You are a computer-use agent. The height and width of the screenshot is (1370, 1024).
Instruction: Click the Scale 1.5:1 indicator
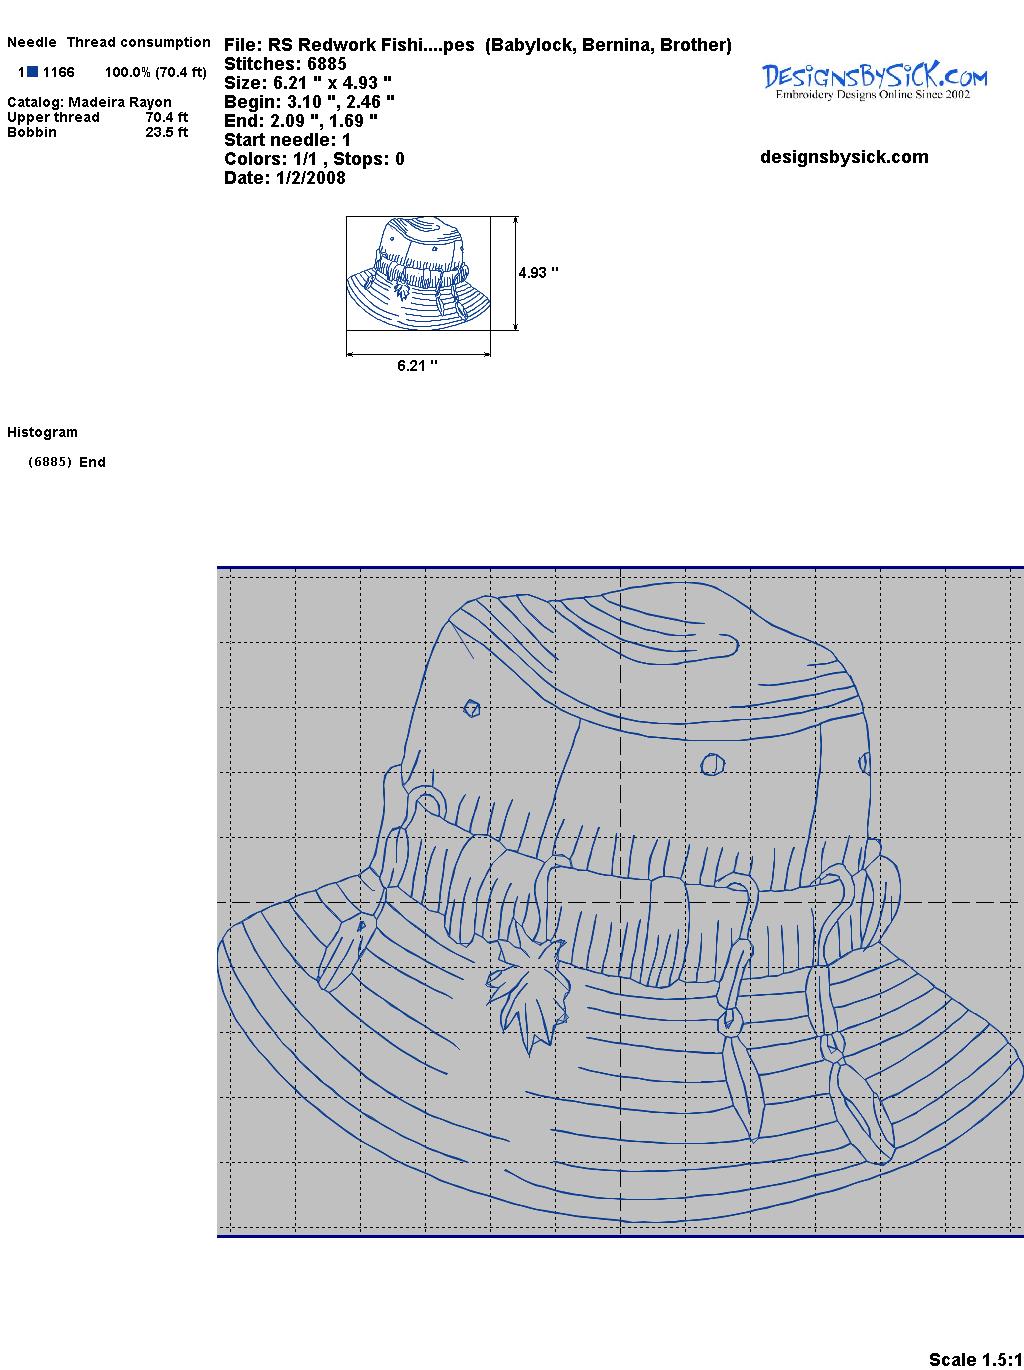tap(974, 1359)
